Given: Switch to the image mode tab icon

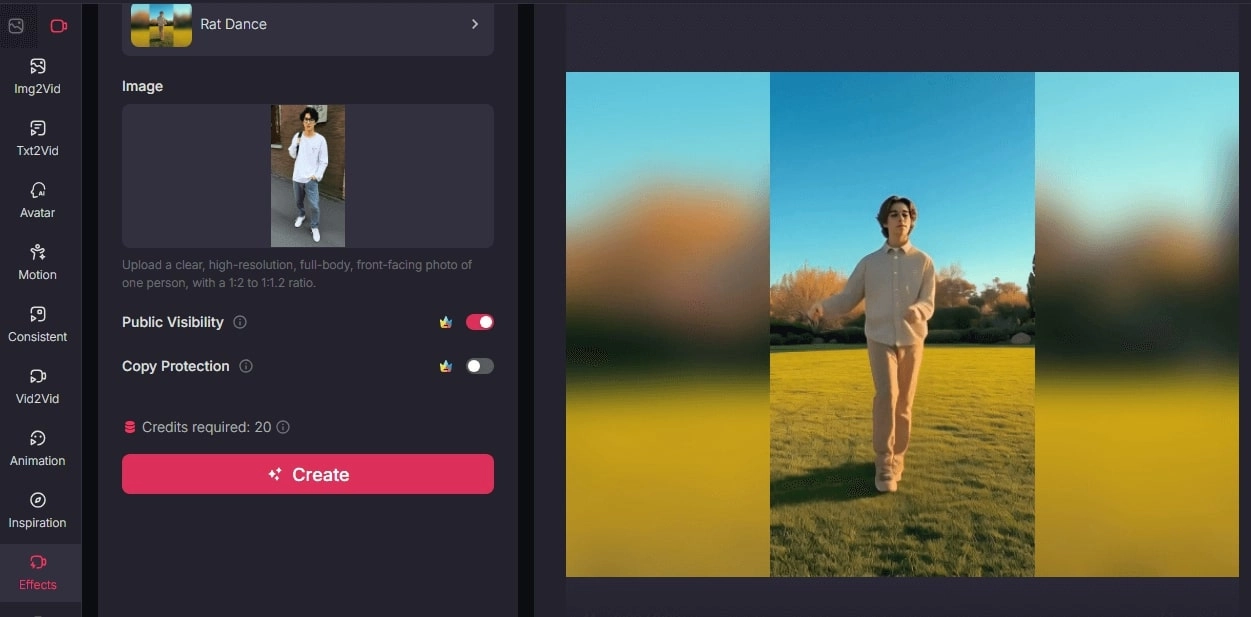Looking at the screenshot, I should pos(17,26).
